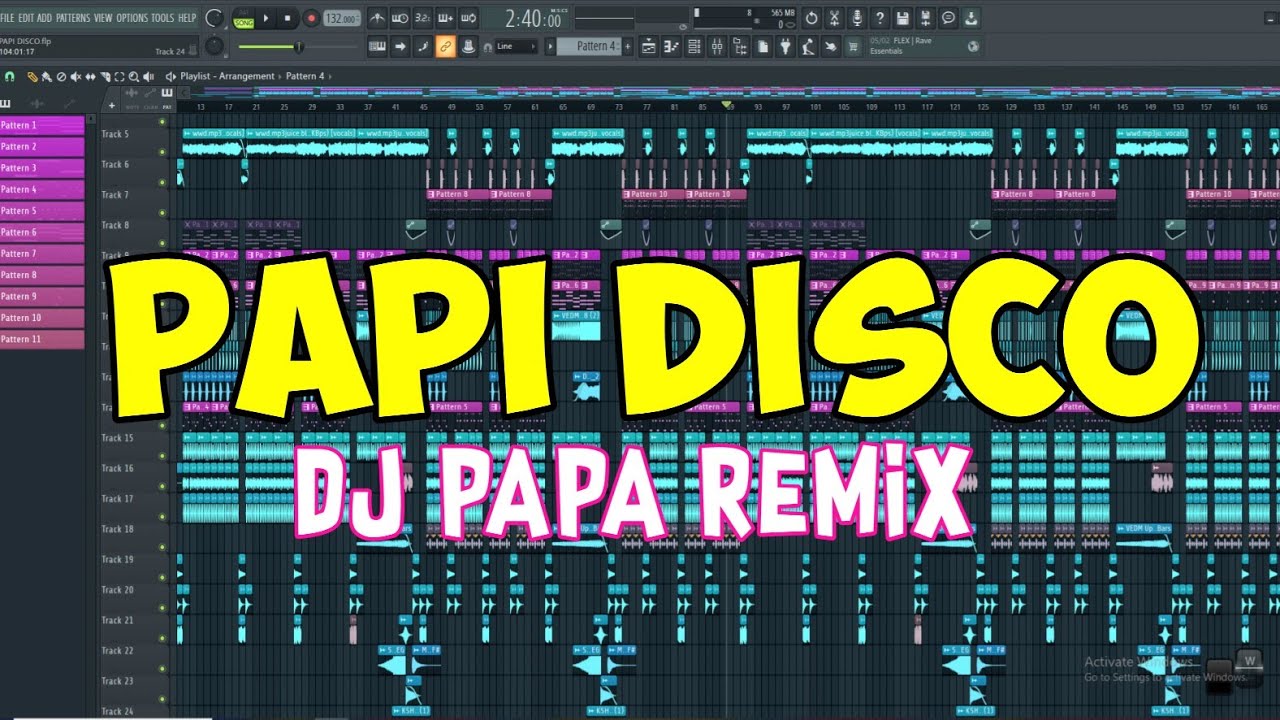The height and width of the screenshot is (720, 1280).
Task: Click the blend recording overdub icon
Action: (x=446, y=18)
